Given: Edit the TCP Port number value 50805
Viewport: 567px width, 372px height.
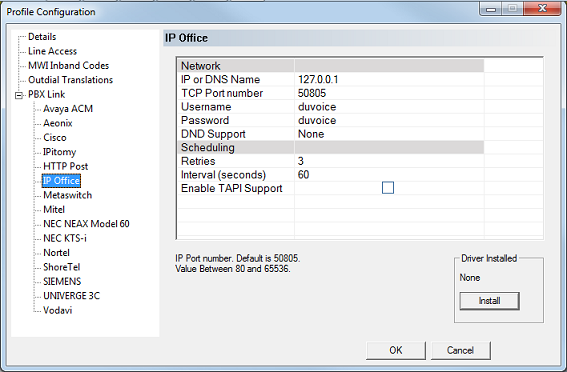Looking at the screenshot, I should (x=389, y=93).
